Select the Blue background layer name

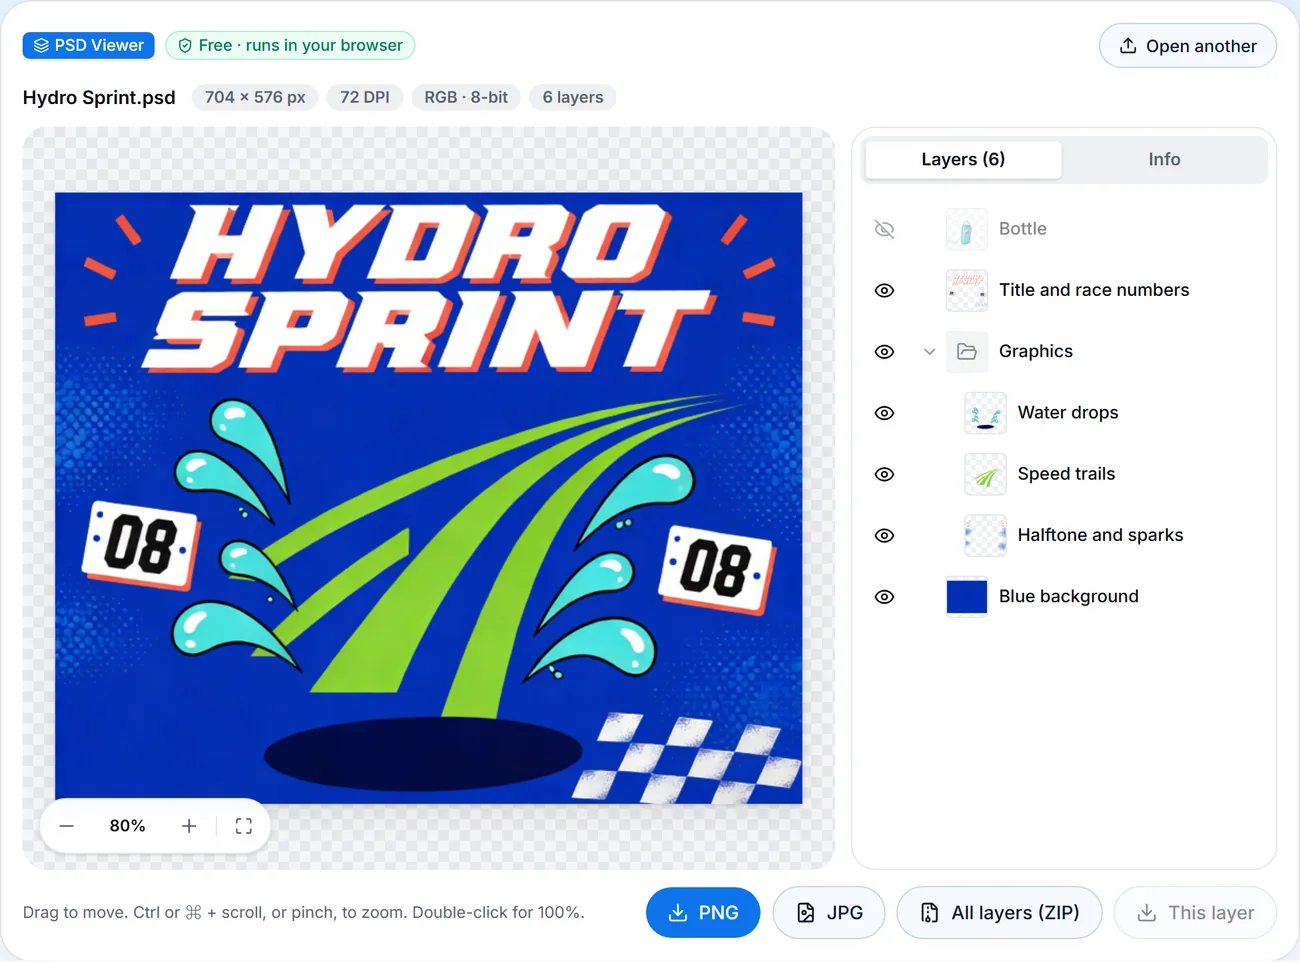click(x=1069, y=597)
